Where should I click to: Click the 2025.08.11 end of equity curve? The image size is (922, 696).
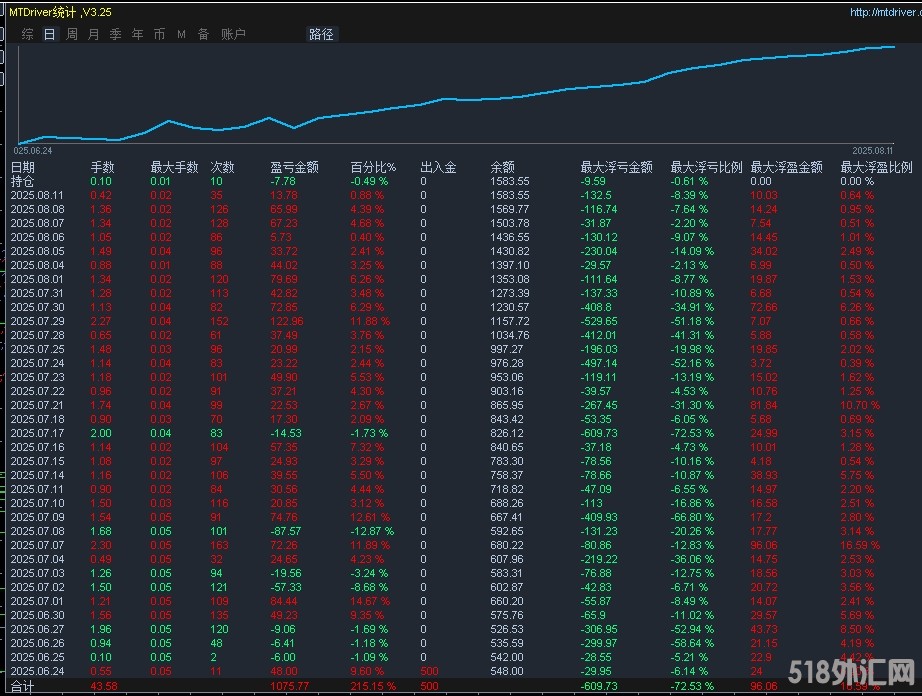[893, 47]
